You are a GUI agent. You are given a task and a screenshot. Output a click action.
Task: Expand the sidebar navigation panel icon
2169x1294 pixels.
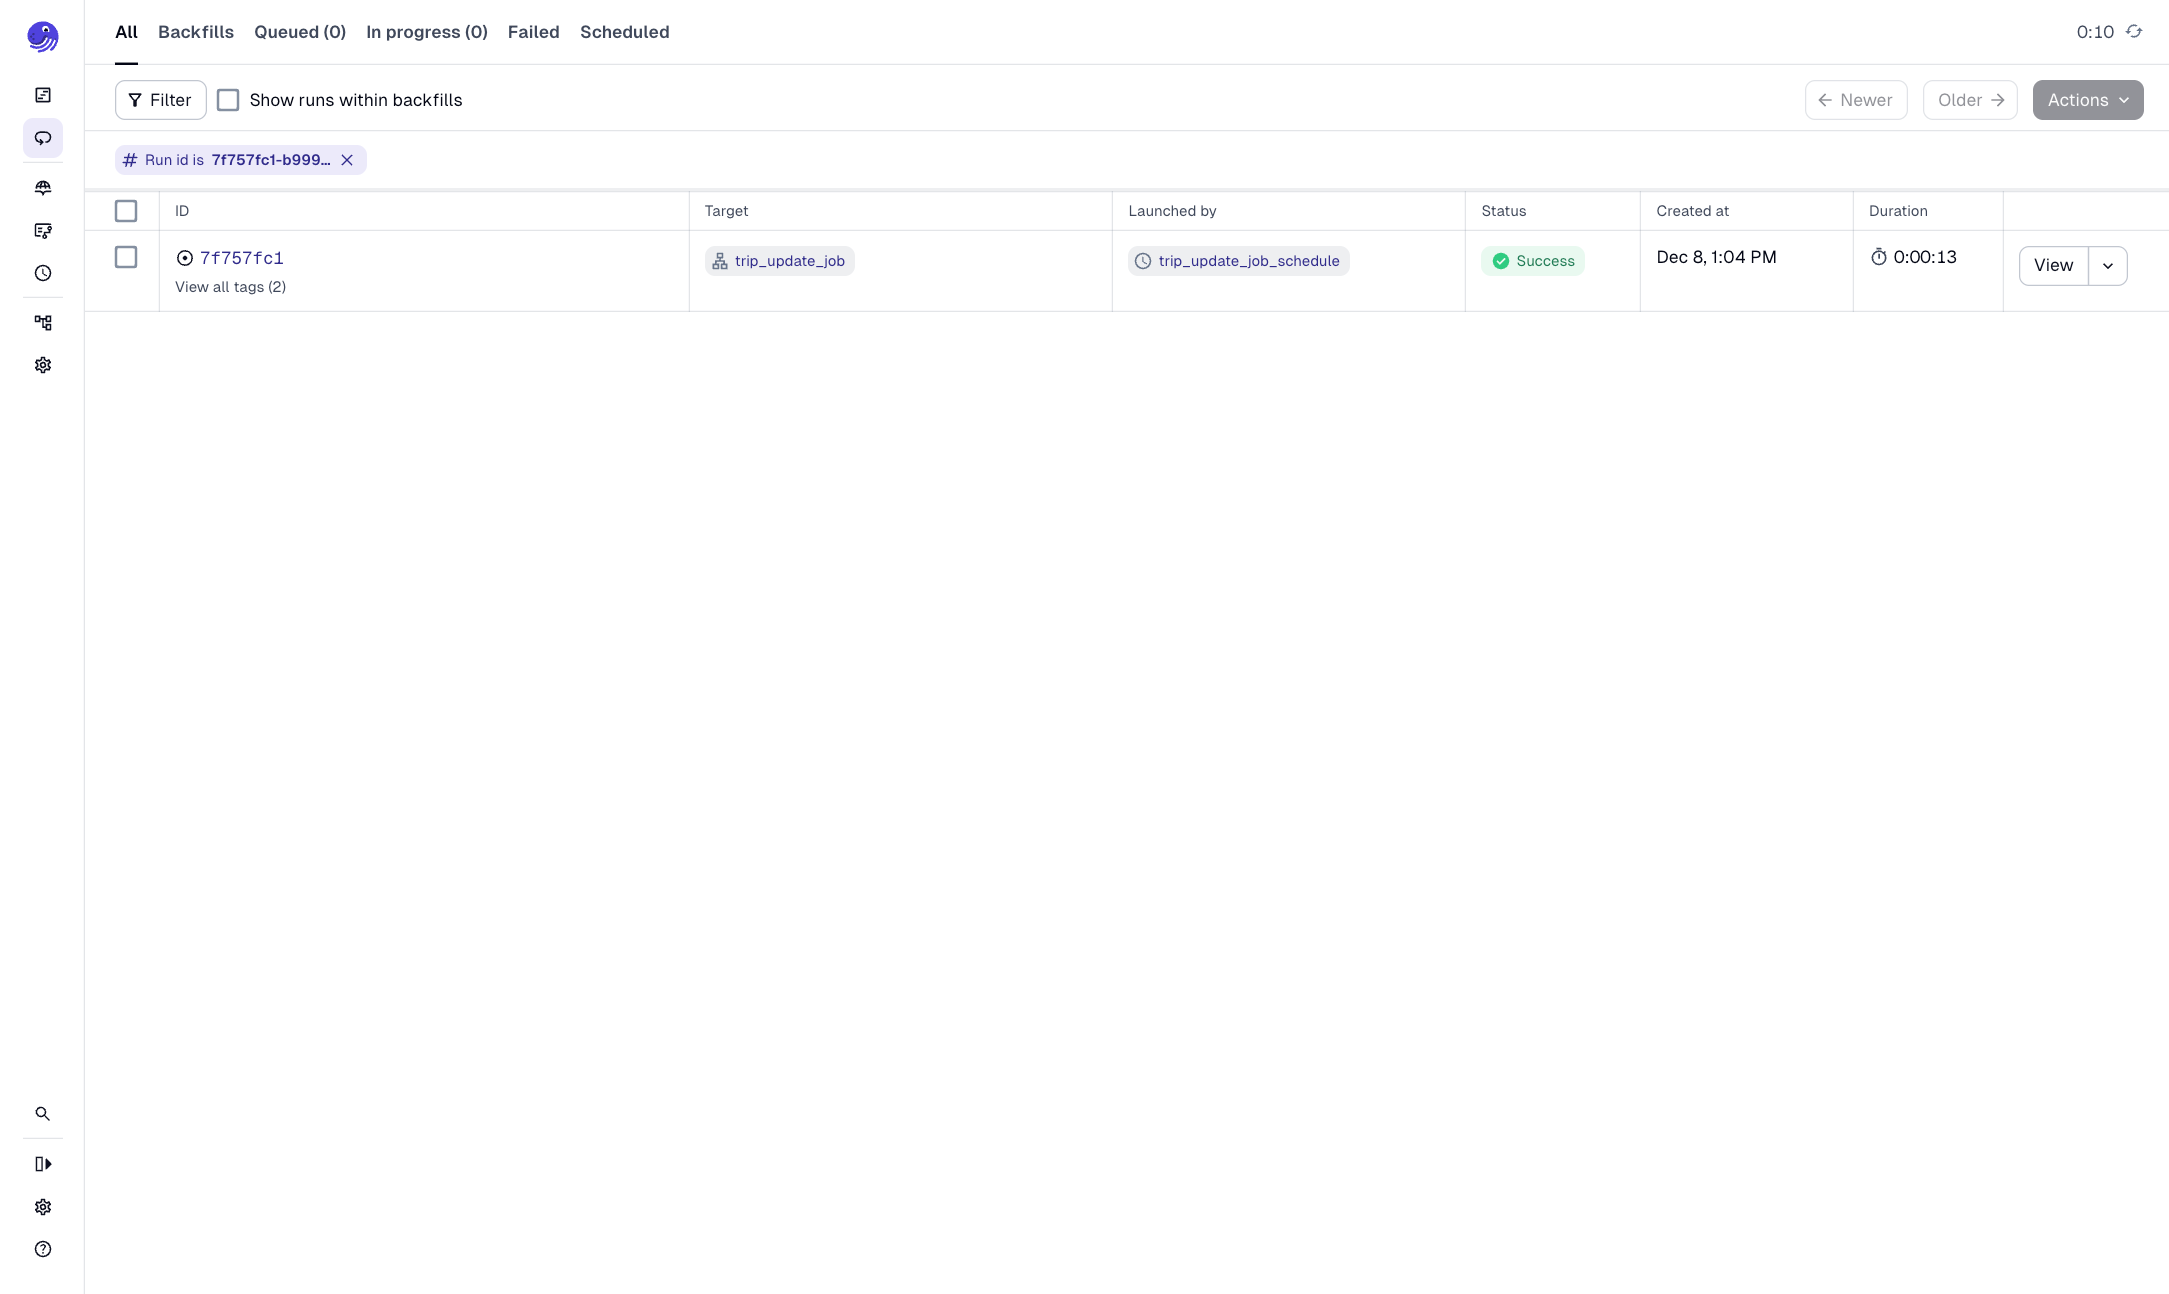click(x=43, y=1164)
